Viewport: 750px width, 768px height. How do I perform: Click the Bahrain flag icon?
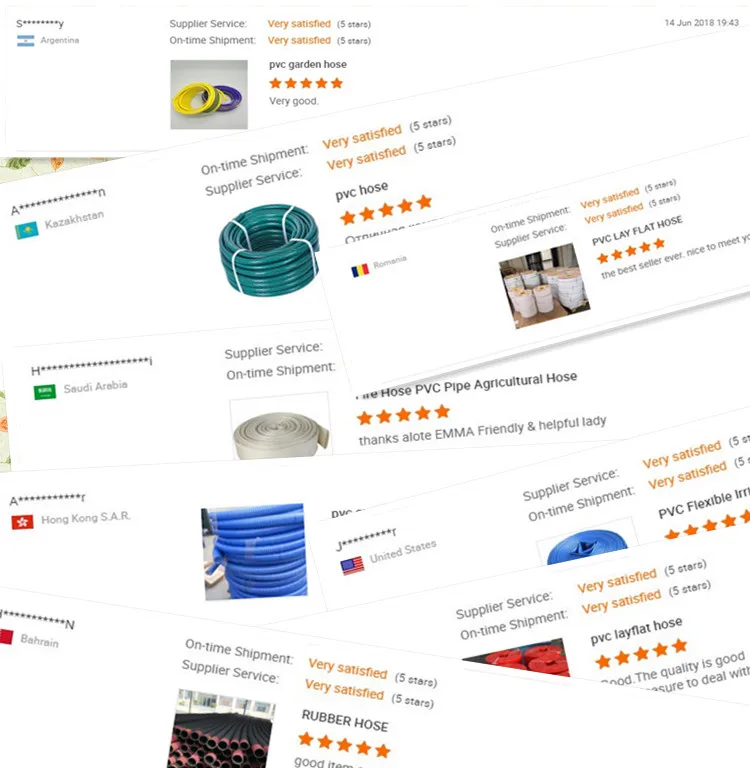[x=6, y=637]
